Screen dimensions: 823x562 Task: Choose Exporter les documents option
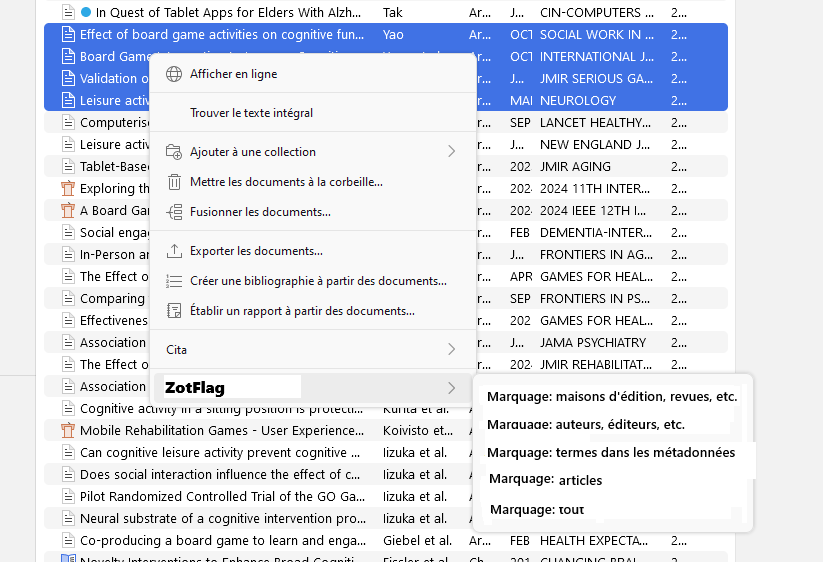click(x=313, y=251)
